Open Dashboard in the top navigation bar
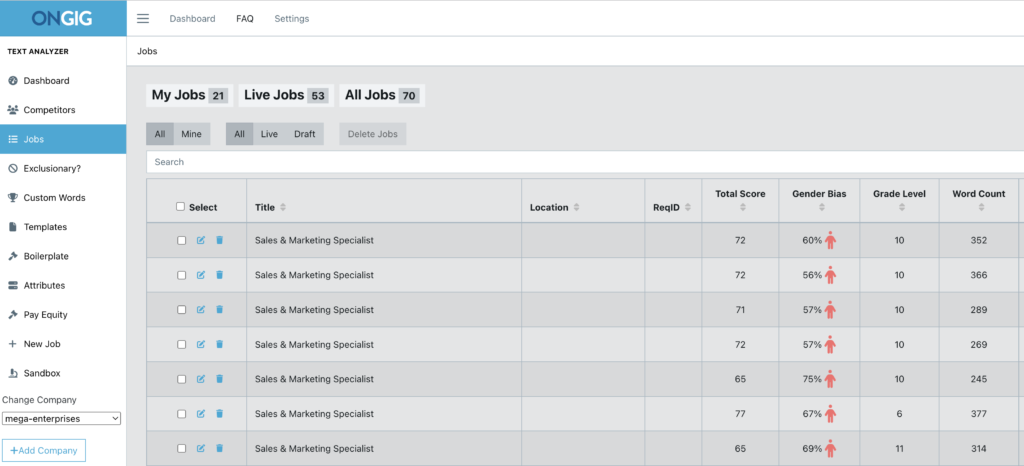Image resolution: width=1024 pixels, height=466 pixels. [192, 19]
